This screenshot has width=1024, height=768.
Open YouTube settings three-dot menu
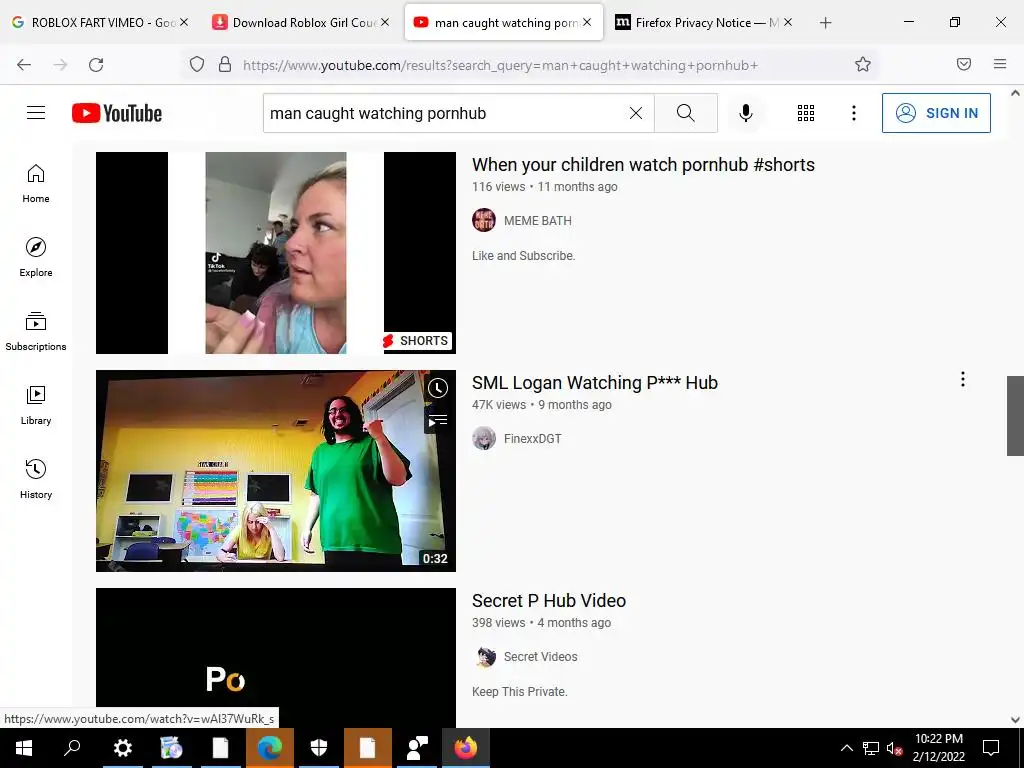pos(854,113)
